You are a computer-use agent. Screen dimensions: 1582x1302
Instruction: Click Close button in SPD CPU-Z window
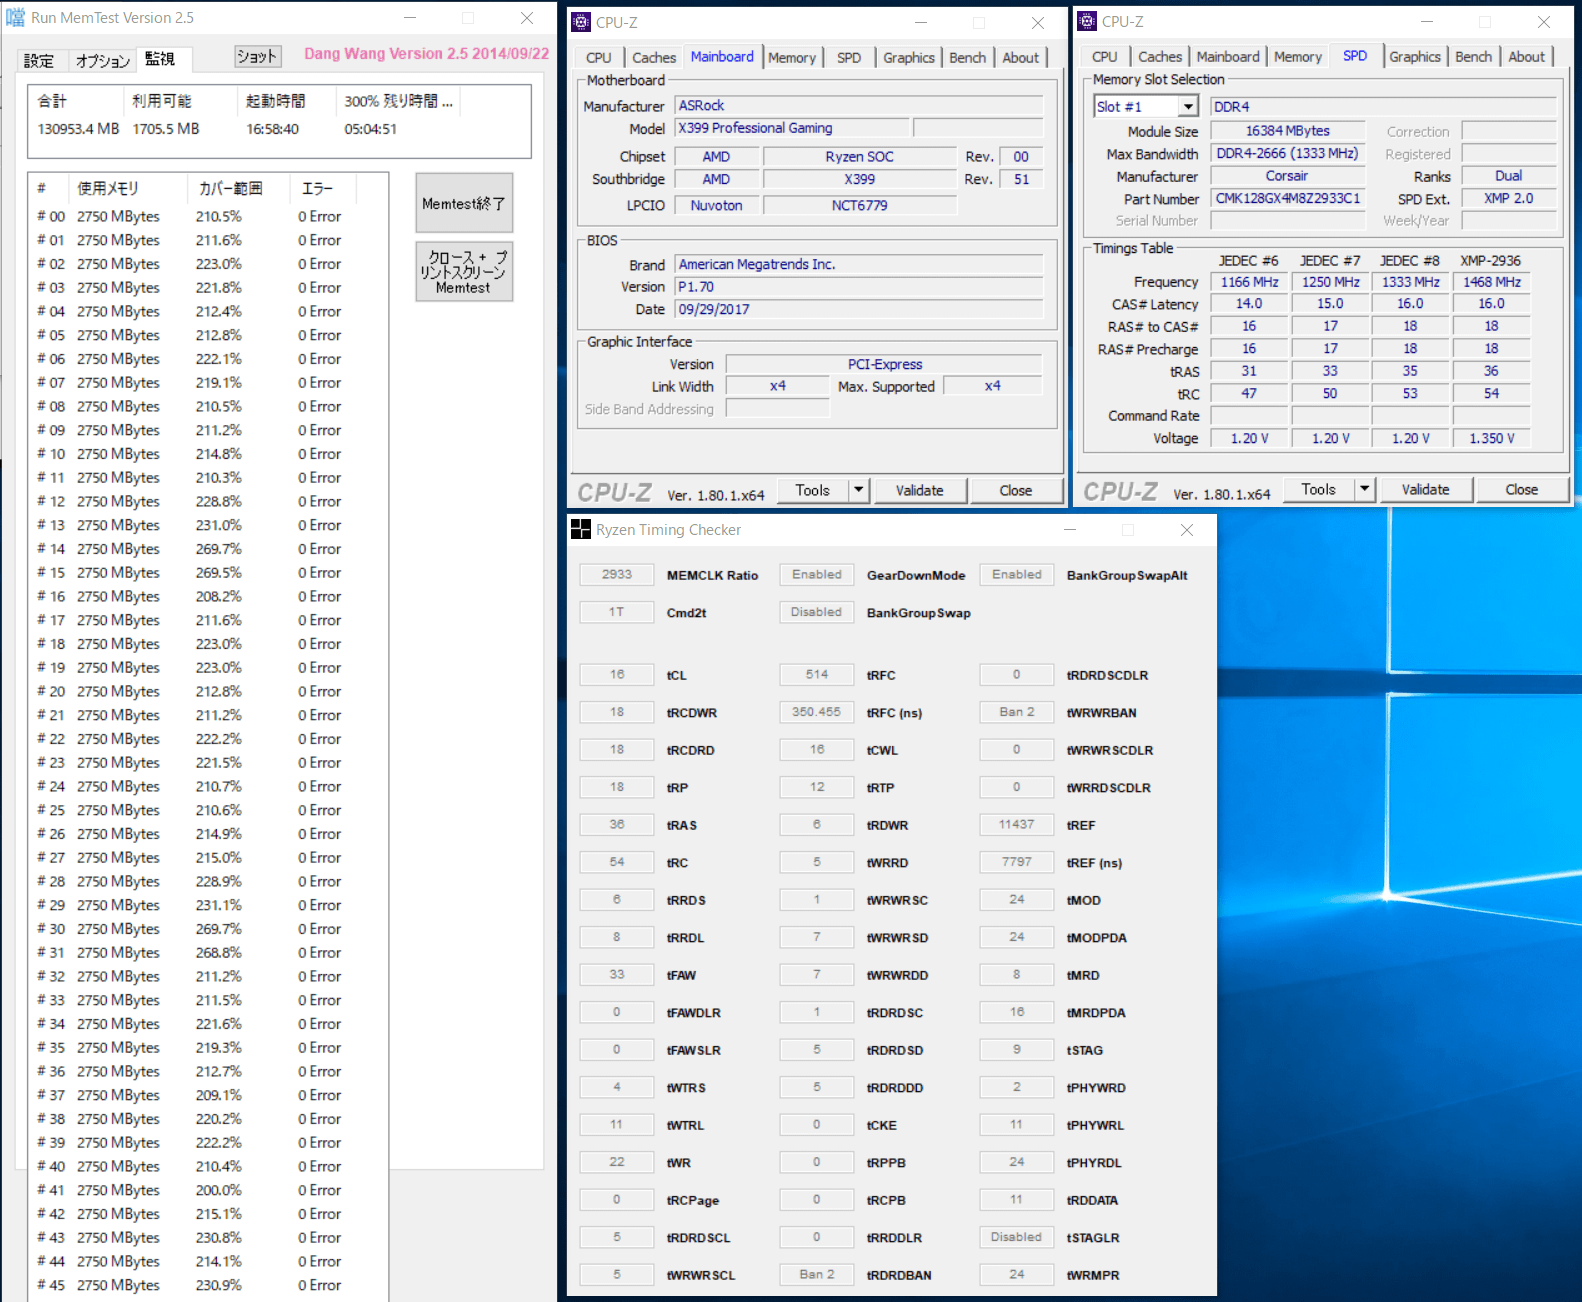coord(1522,489)
